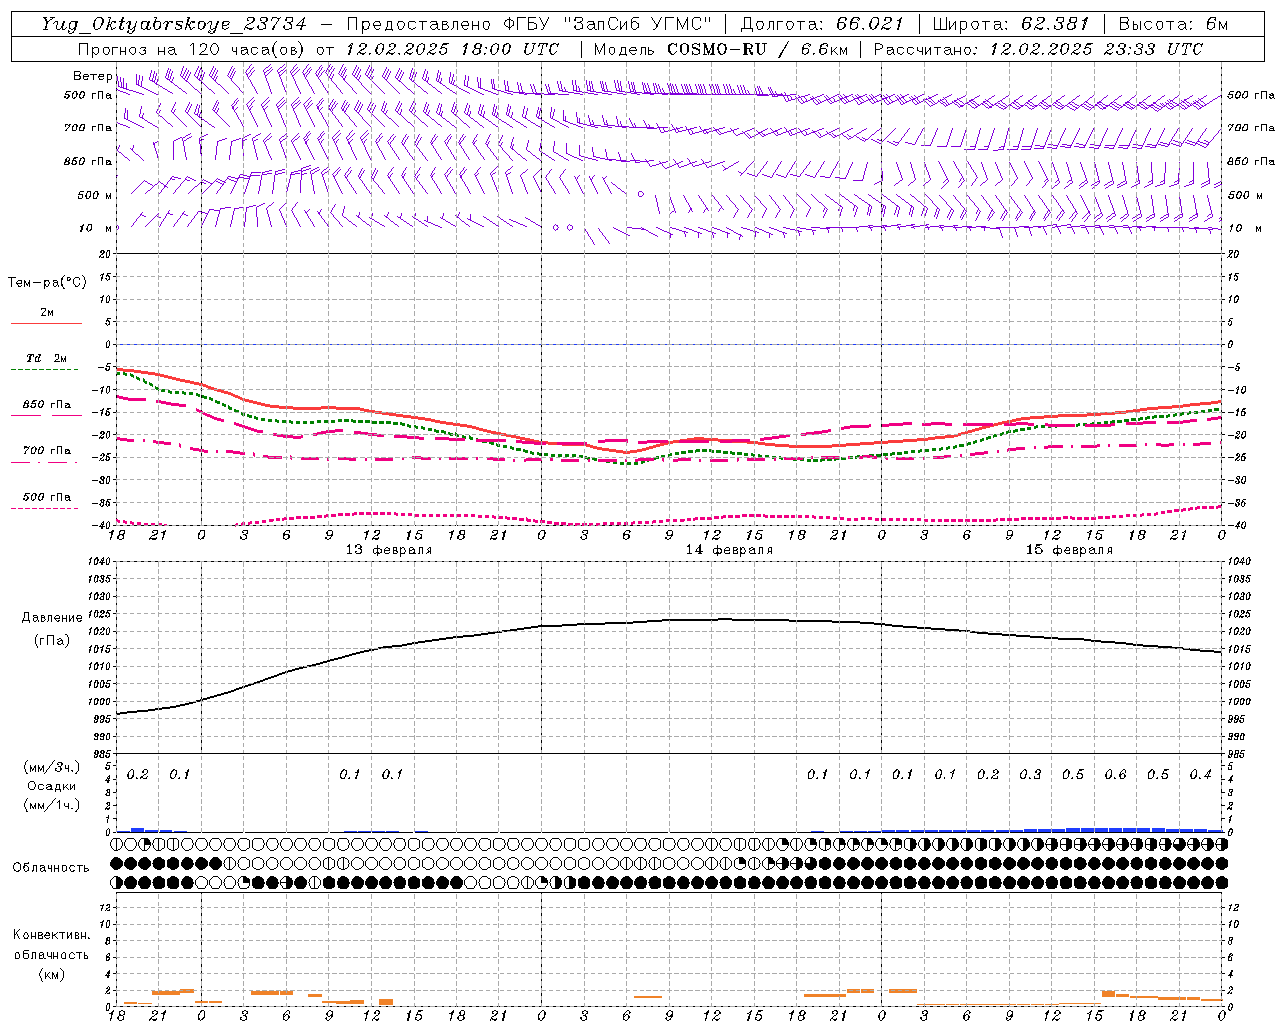Click the station name Yug_Oktyabrskoye_23734
Viewport: 1280px width, 1024px height.
pos(174,24)
